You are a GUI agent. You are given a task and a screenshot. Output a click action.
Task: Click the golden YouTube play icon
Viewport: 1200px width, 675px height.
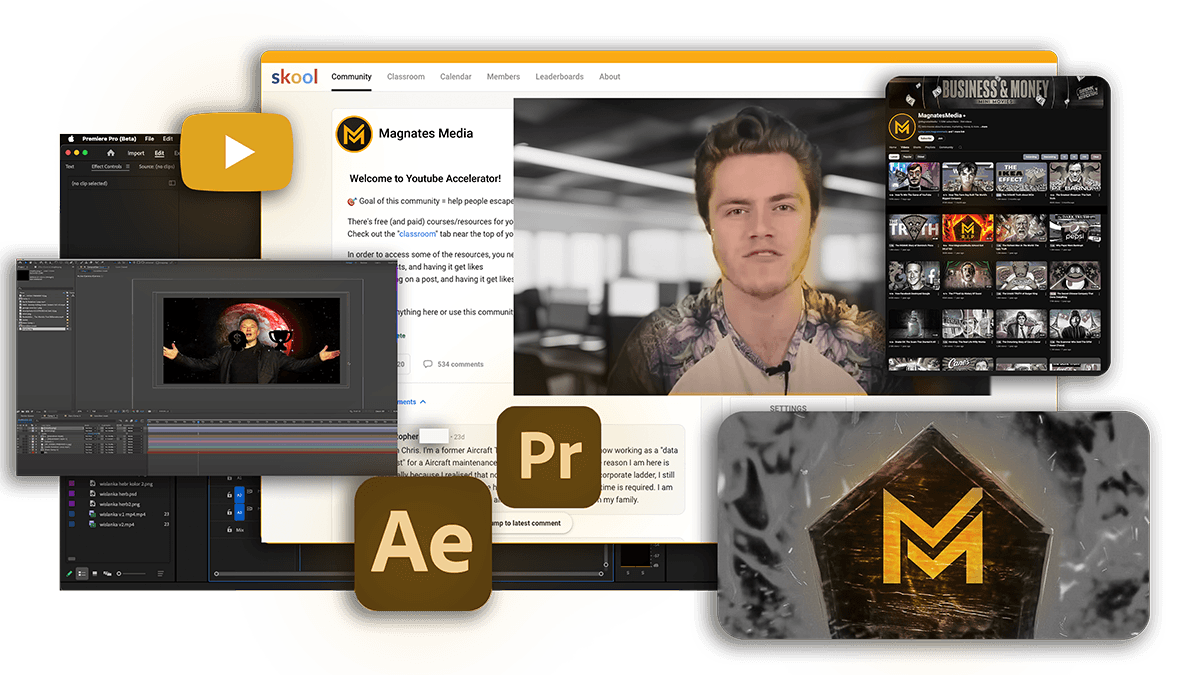237,151
